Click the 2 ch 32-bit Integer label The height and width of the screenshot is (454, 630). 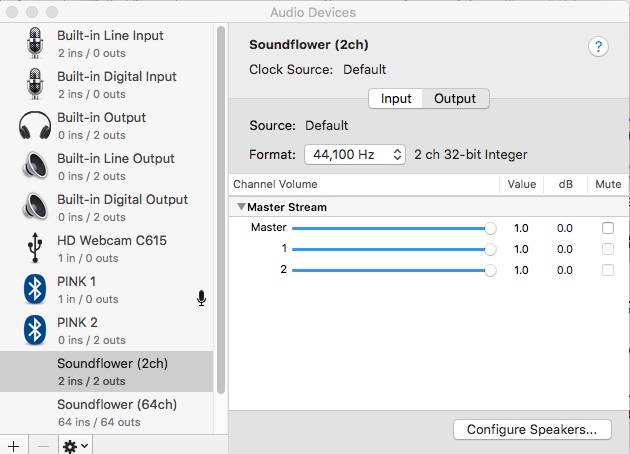click(470, 155)
